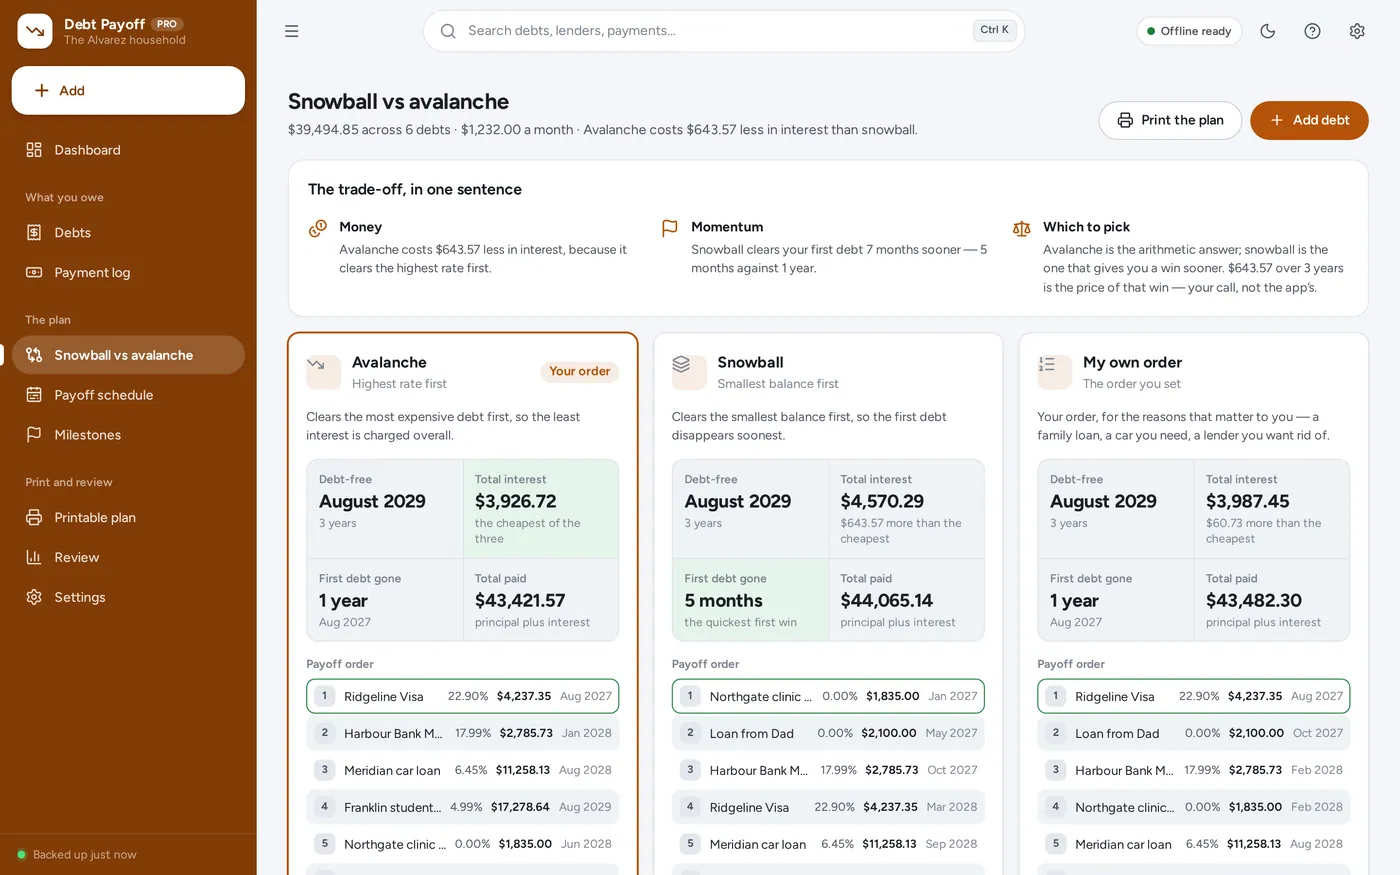Open Payoff schedule page
This screenshot has height=875, width=1400.
point(128,395)
